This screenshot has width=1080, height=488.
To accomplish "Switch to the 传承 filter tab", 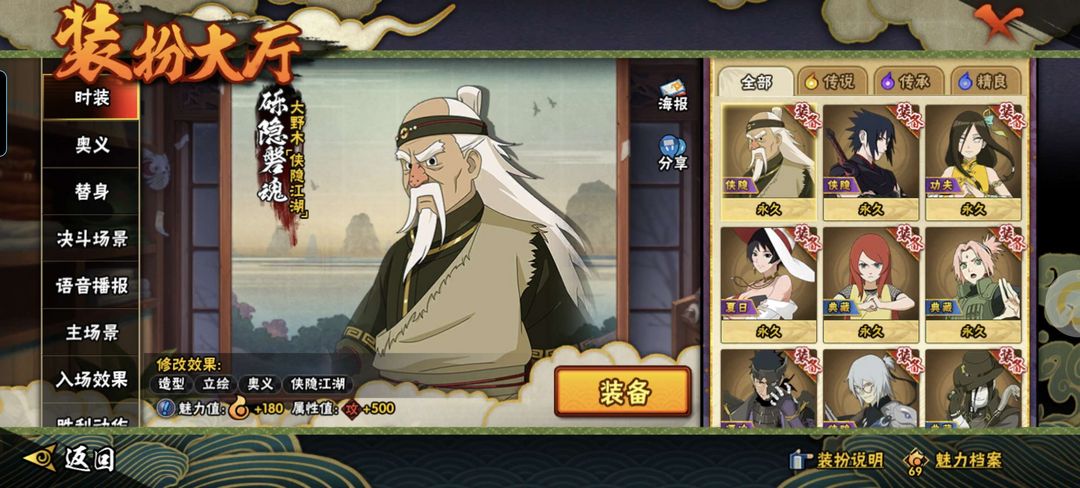I will coord(908,81).
